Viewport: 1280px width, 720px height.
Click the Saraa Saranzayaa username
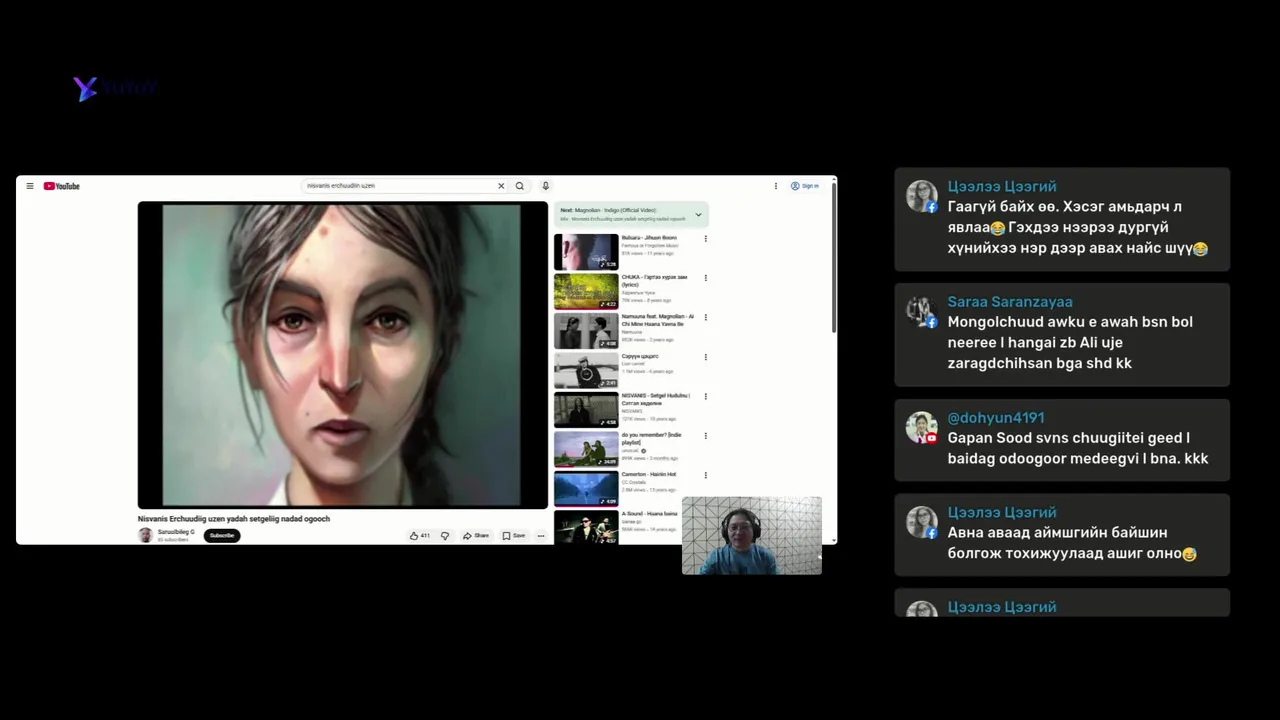tap(1010, 302)
